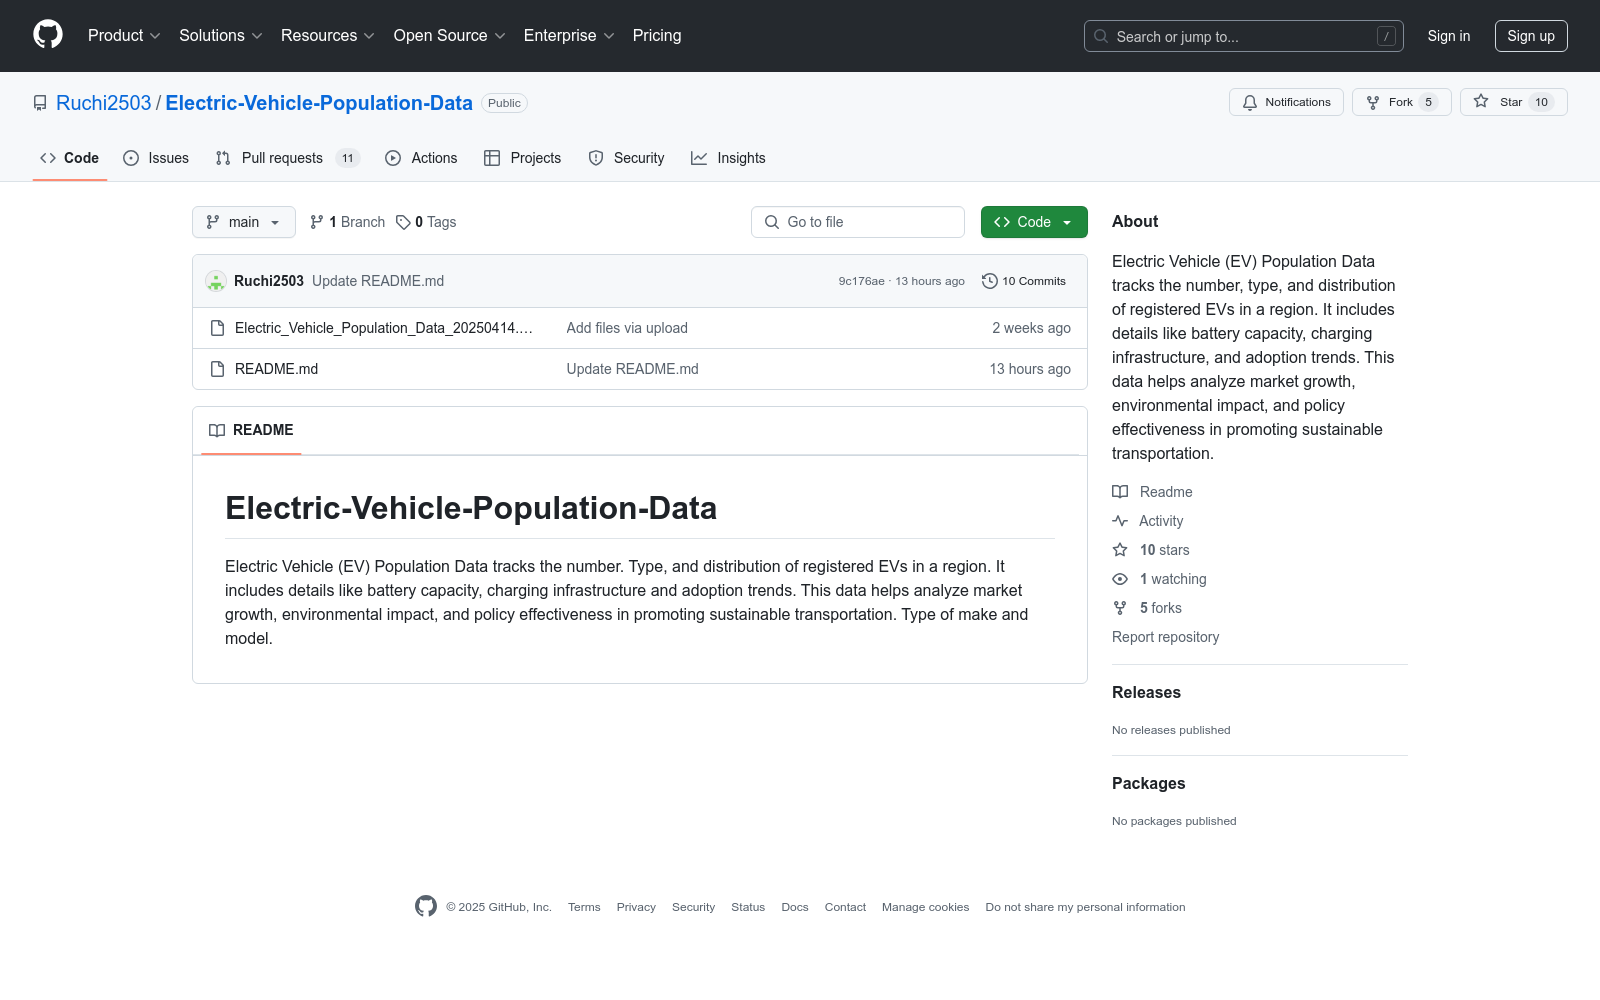Click the file icon beside README.md

(x=217, y=369)
